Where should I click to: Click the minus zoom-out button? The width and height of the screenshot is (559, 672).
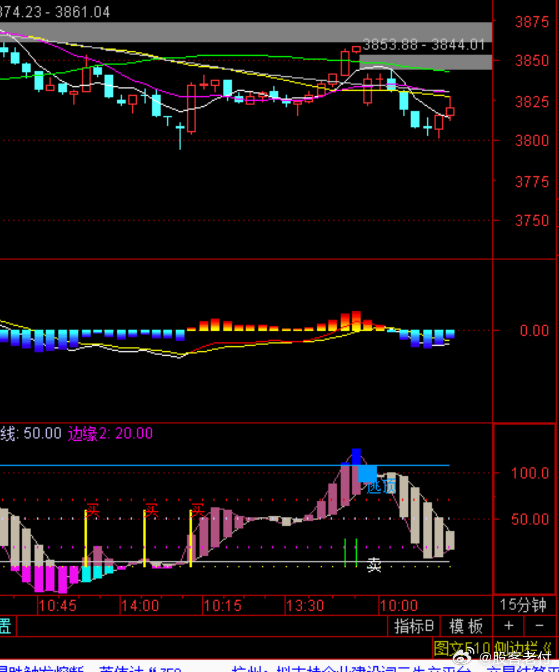point(539,626)
